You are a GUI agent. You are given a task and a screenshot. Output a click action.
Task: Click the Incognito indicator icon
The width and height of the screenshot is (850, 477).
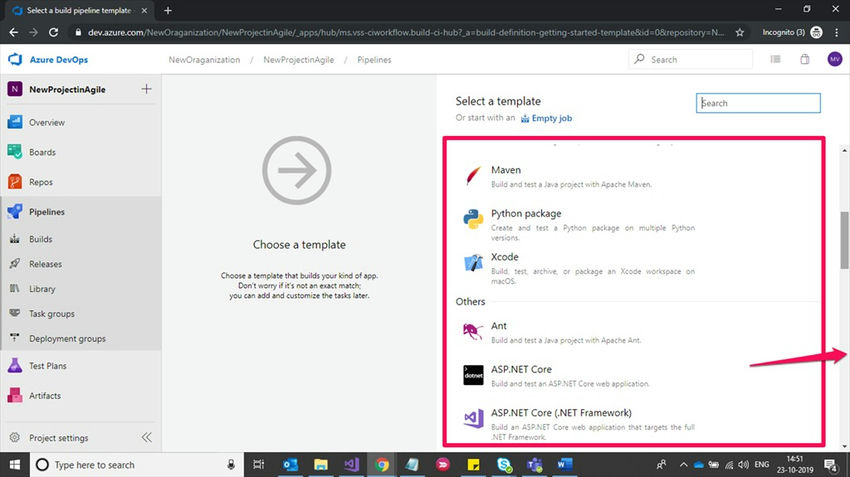coord(816,33)
